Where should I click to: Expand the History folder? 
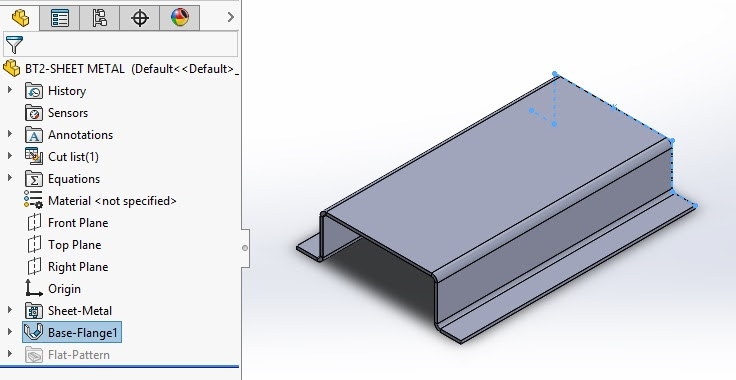pos(10,90)
